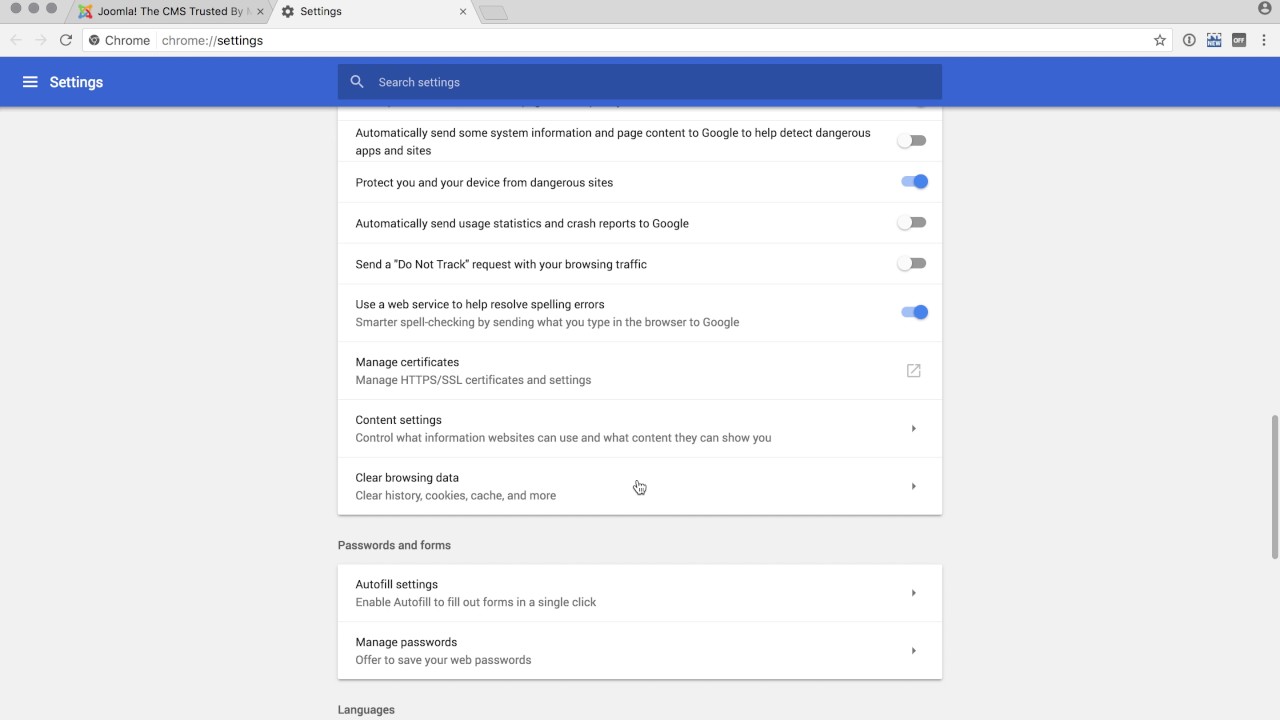Open the Settings hamburger menu

[x=30, y=82]
